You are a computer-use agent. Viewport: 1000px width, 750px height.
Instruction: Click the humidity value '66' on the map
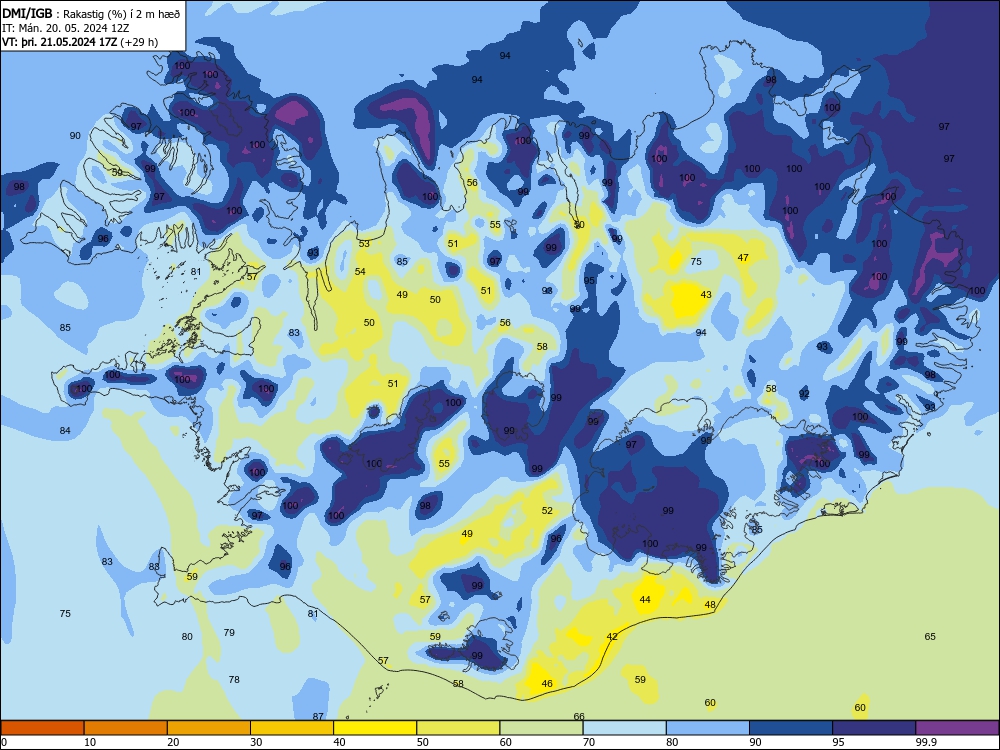(x=579, y=716)
